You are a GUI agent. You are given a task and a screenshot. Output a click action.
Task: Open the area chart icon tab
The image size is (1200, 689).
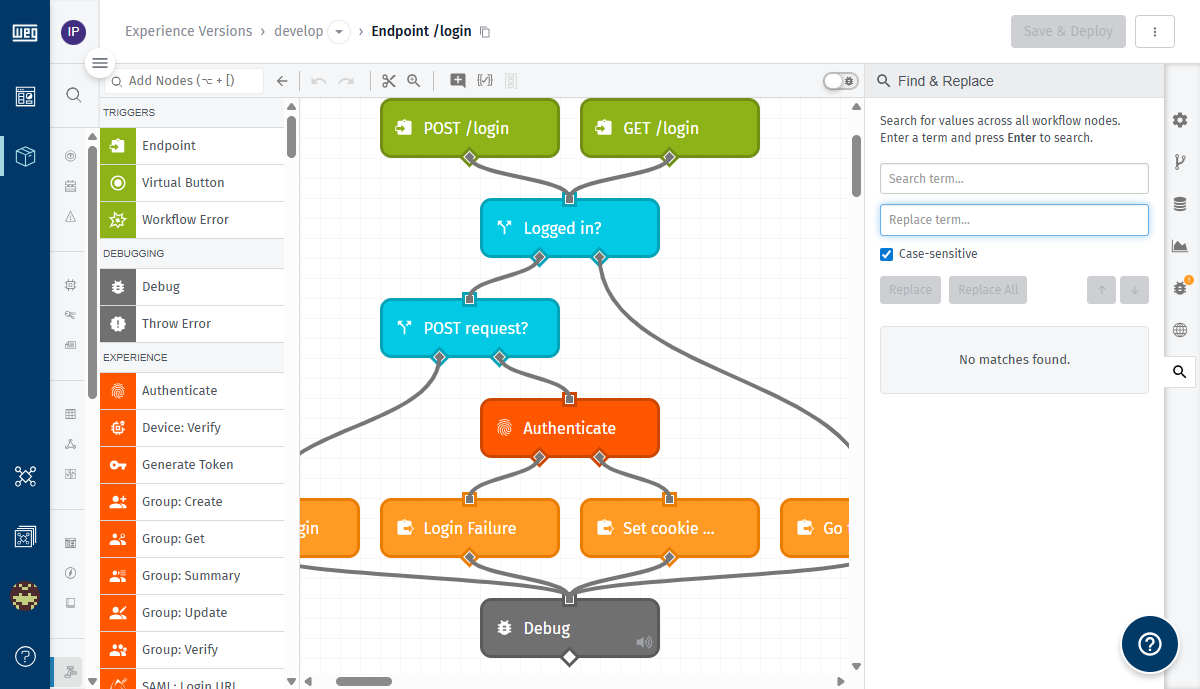(1180, 246)
